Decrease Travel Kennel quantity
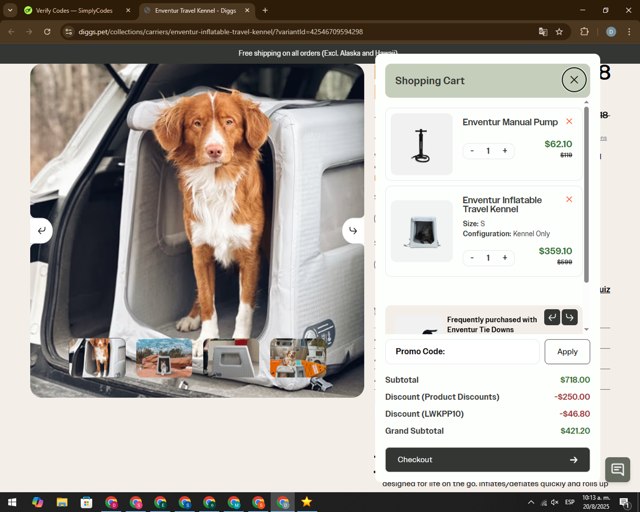Image resolution: width=640 pixels, height=512 pixels. point(472,258)
